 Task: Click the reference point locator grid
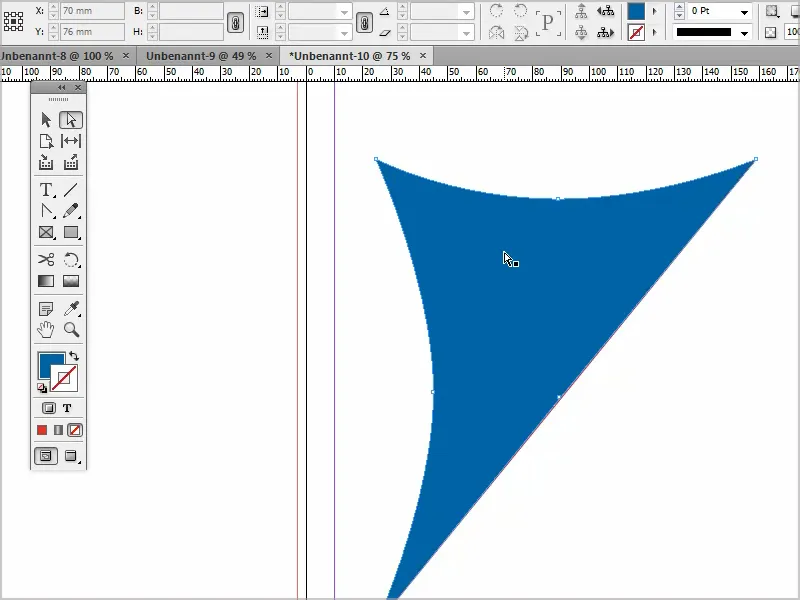(13, 21)
